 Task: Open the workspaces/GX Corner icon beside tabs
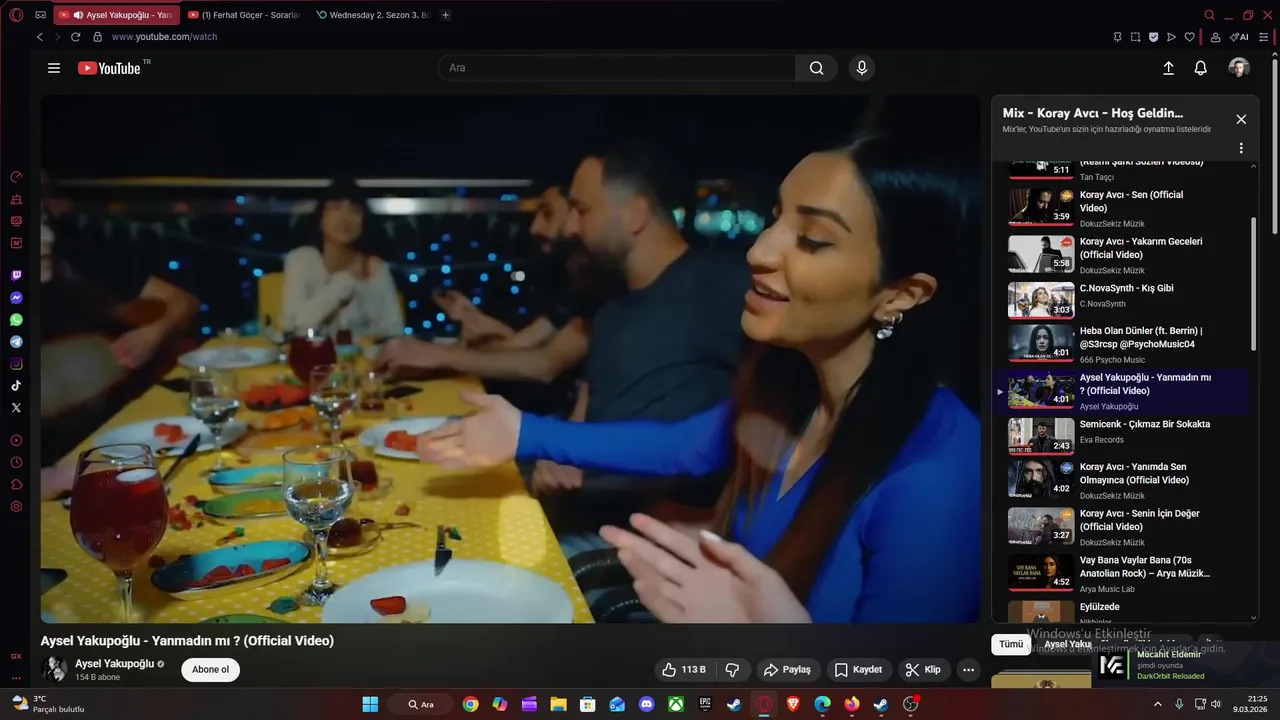40,15
